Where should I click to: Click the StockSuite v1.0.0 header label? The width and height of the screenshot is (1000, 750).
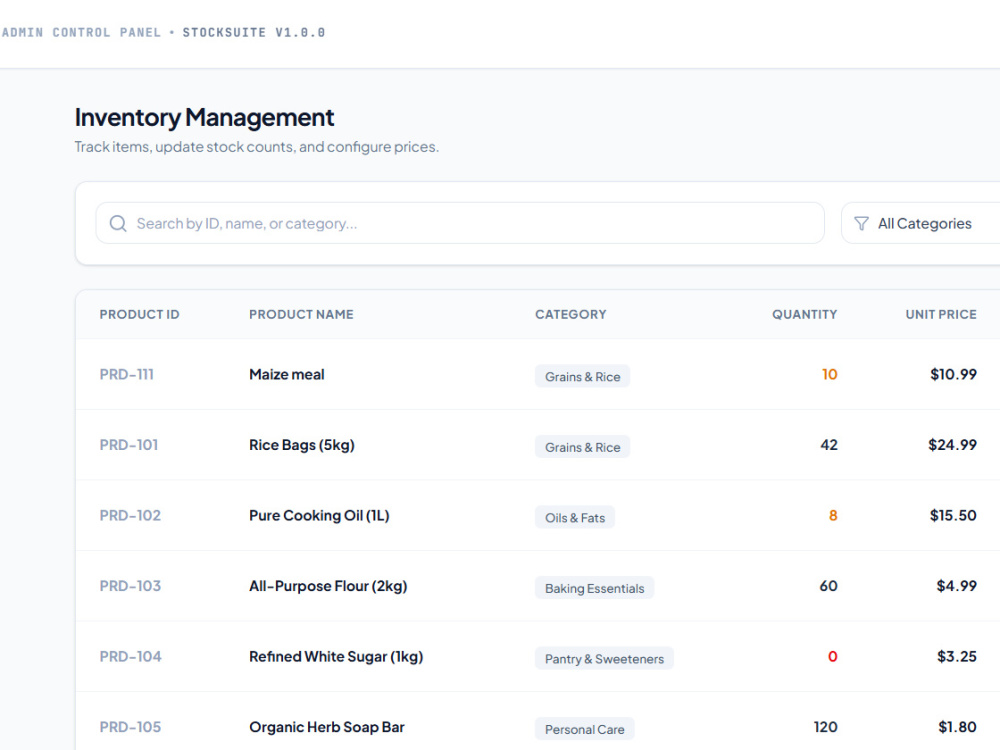(x=254, y=33)
